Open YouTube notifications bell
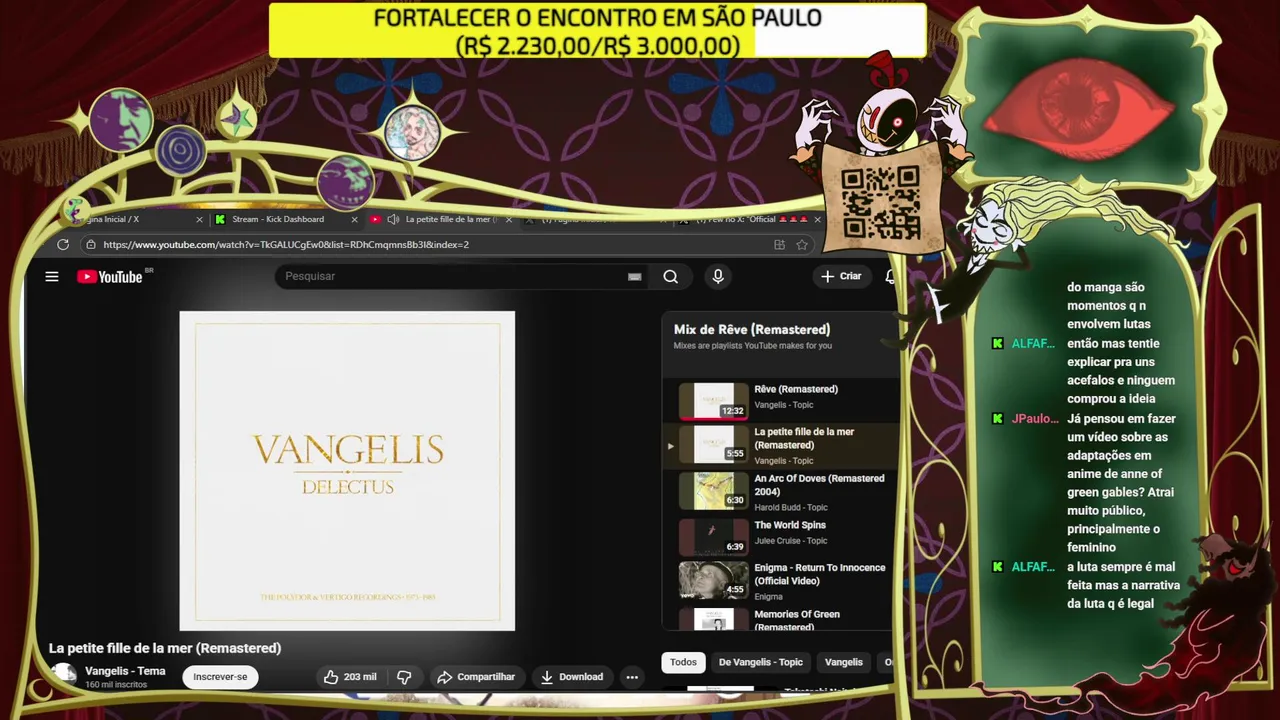 pos(890,277)
